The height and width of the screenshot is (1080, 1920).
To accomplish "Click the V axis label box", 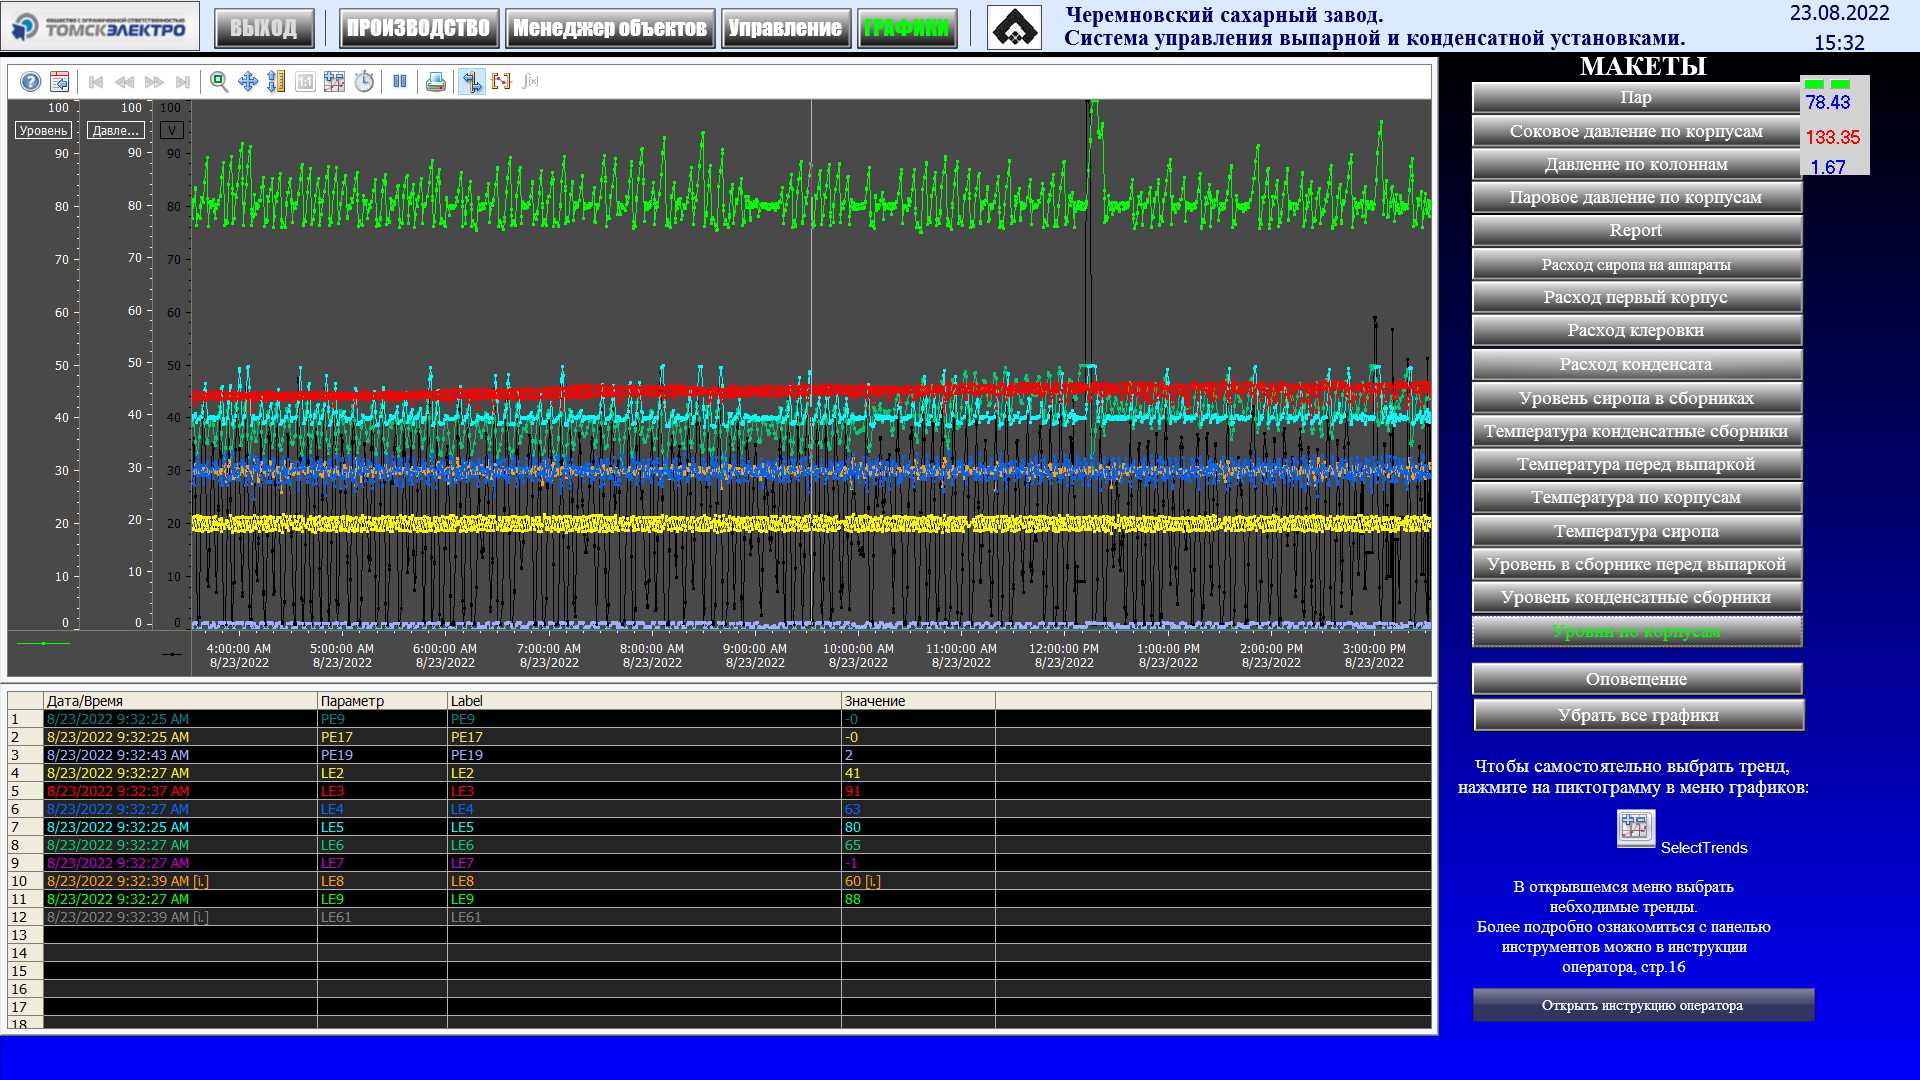I will point(172,130).
